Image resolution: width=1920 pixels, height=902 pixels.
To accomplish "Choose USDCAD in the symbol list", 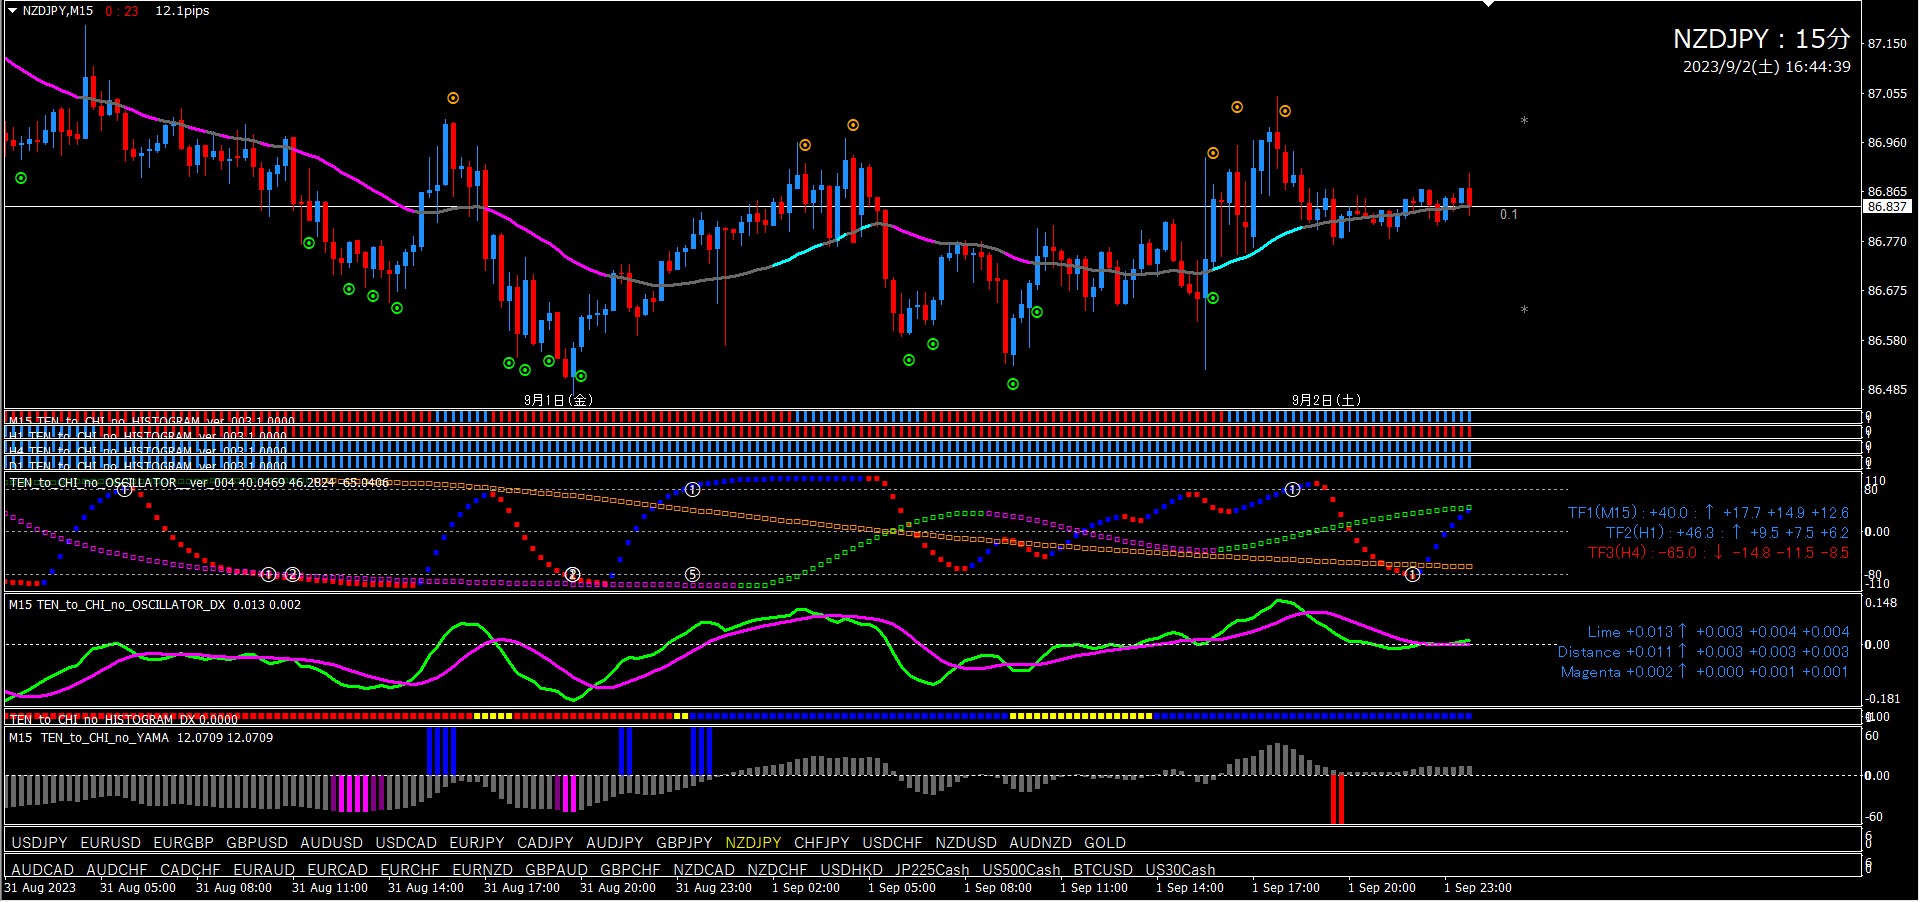I will point(406,843).
